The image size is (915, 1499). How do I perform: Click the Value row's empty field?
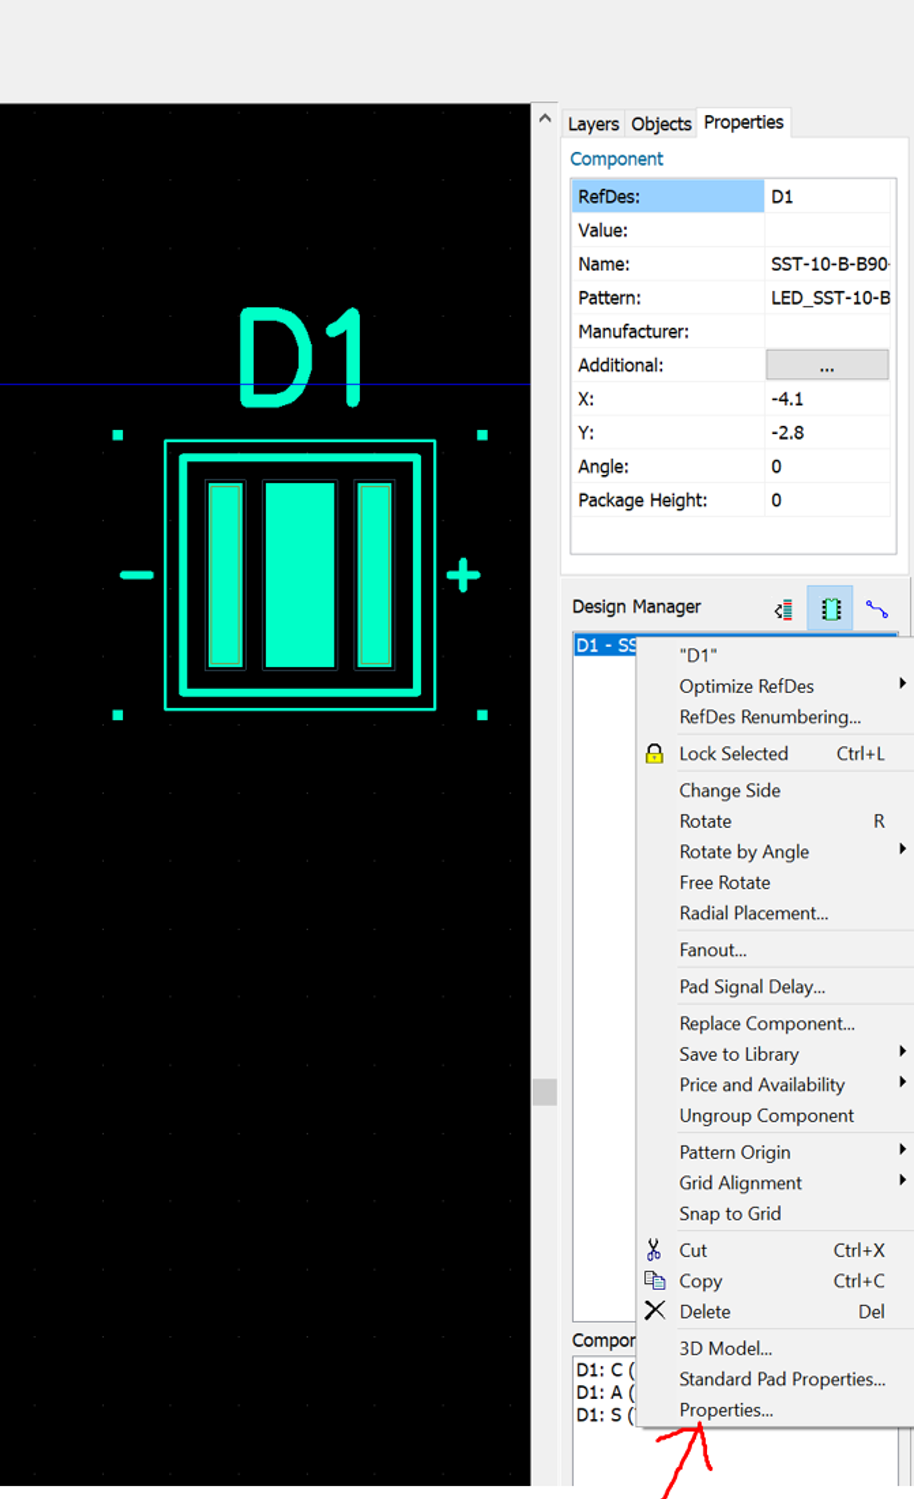point(827,230)
